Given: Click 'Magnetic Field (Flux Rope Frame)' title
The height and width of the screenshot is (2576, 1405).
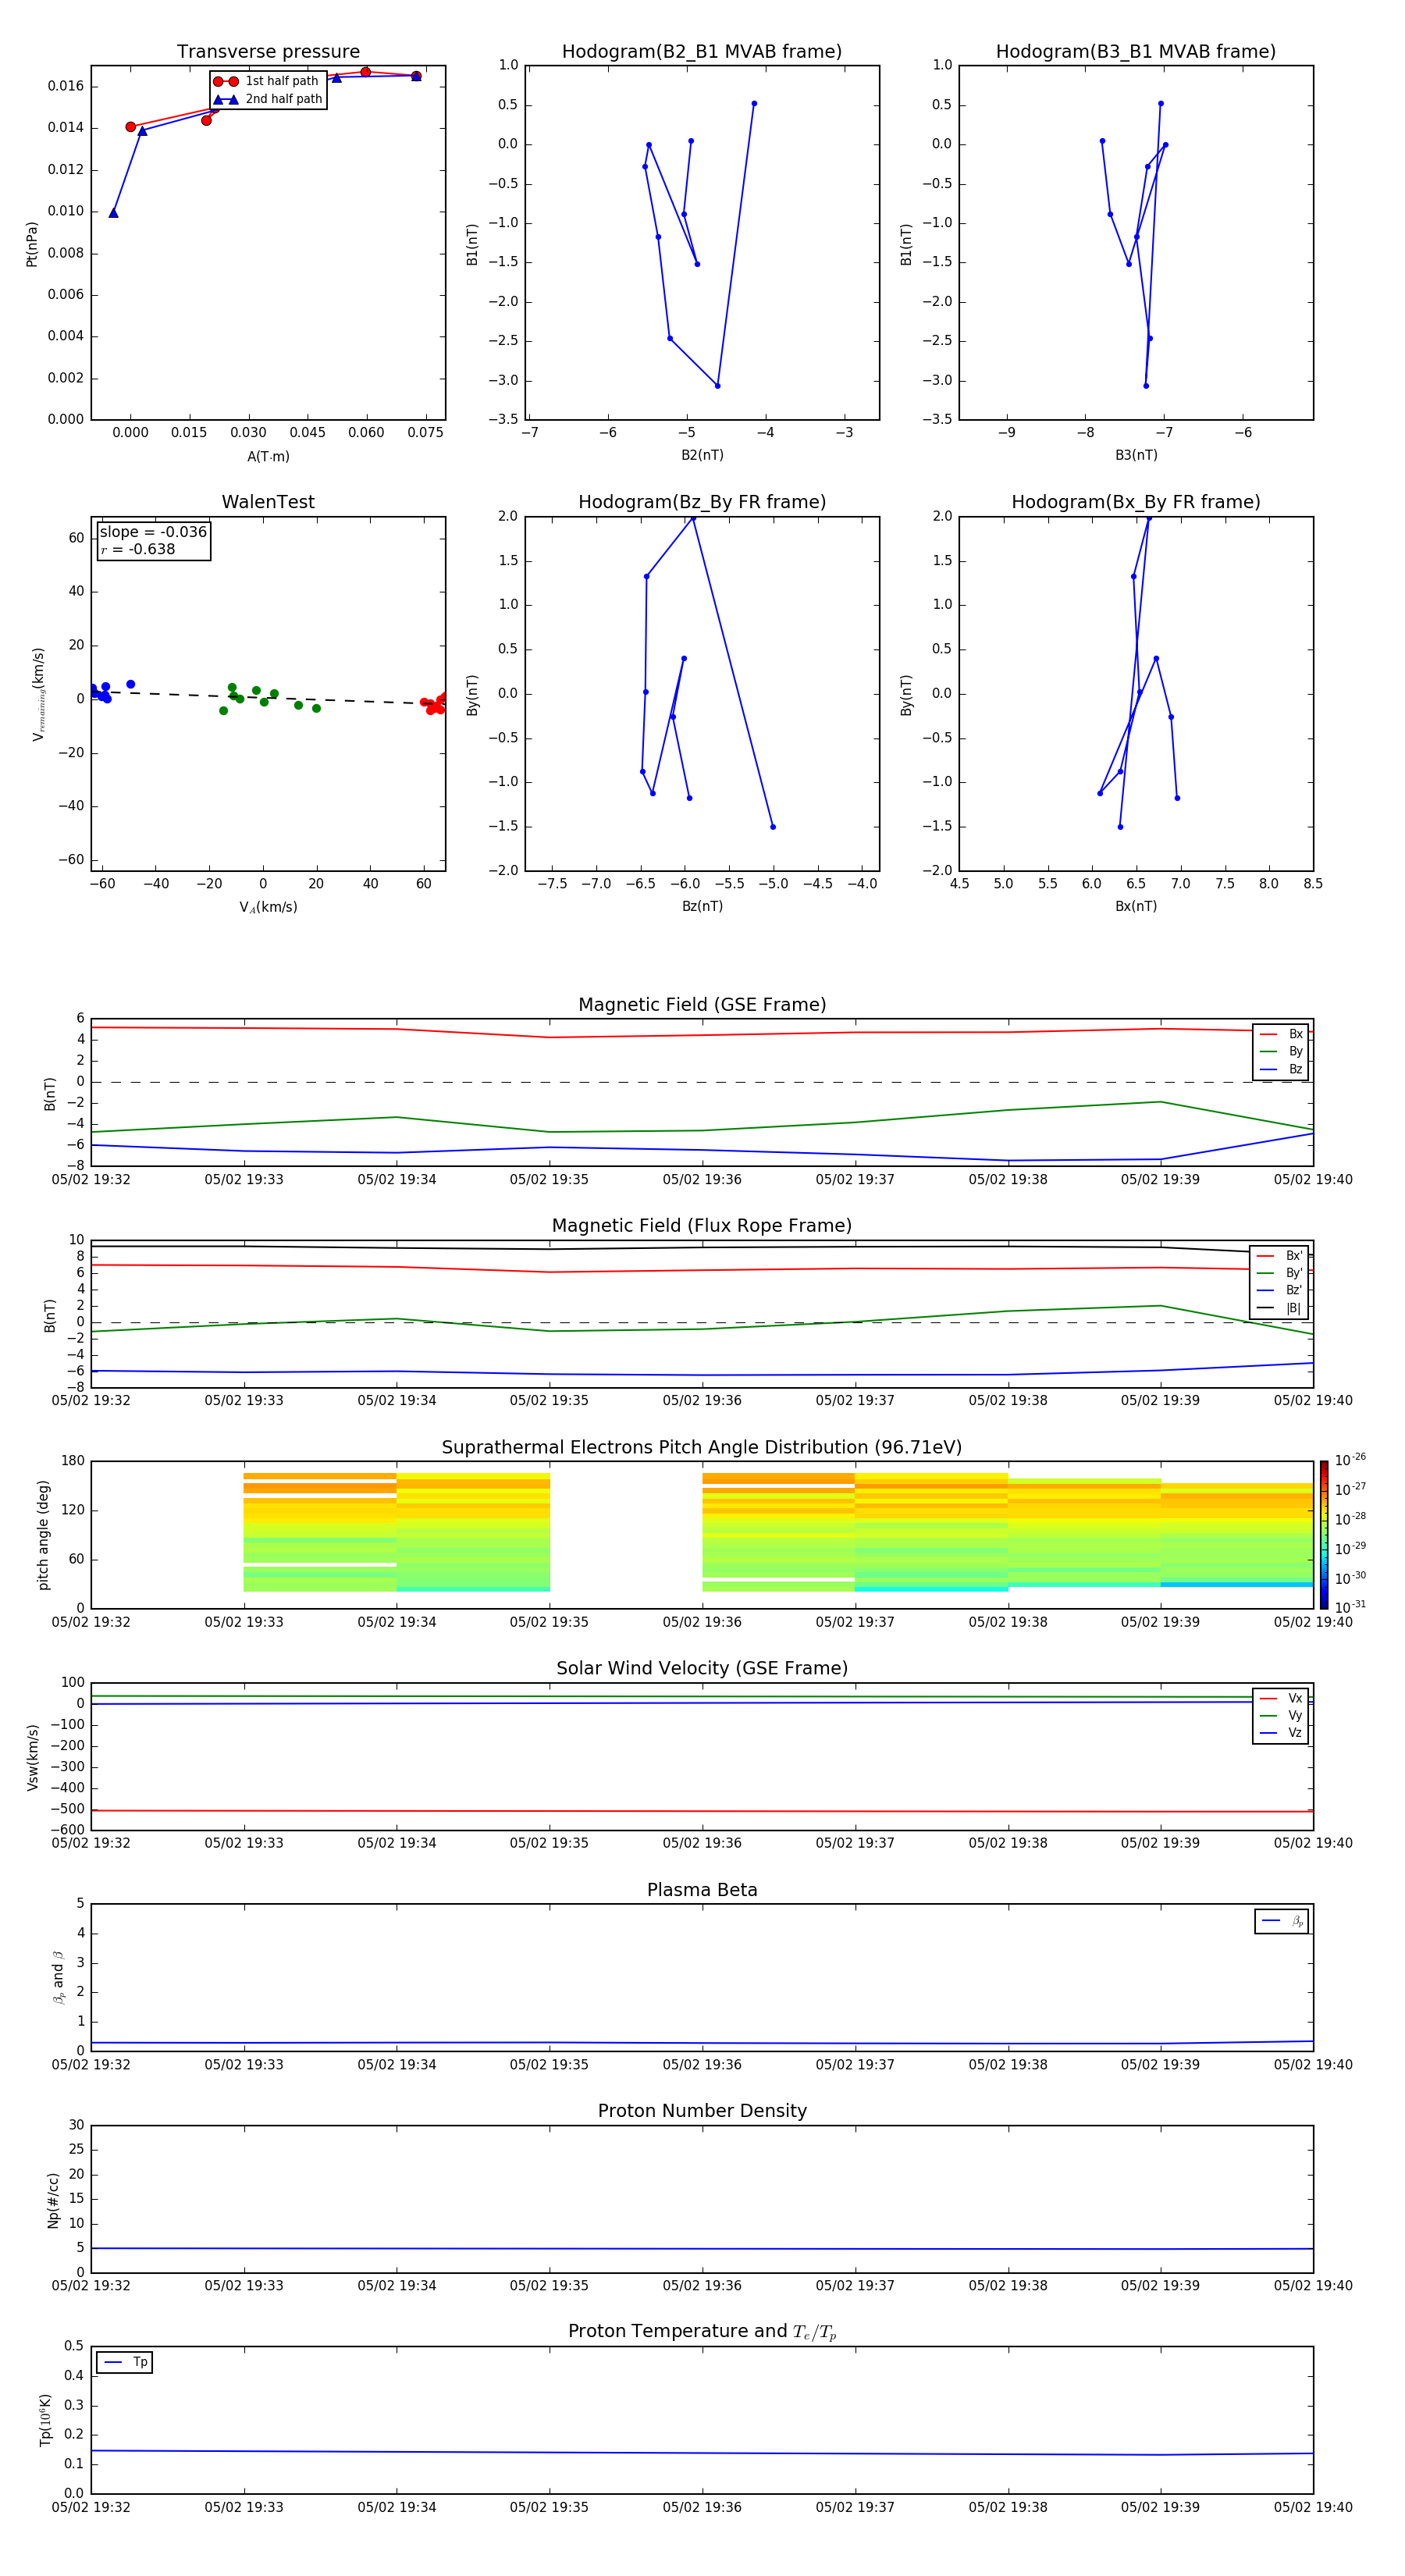Looking at the screenshot, I should click(702, 1226).
